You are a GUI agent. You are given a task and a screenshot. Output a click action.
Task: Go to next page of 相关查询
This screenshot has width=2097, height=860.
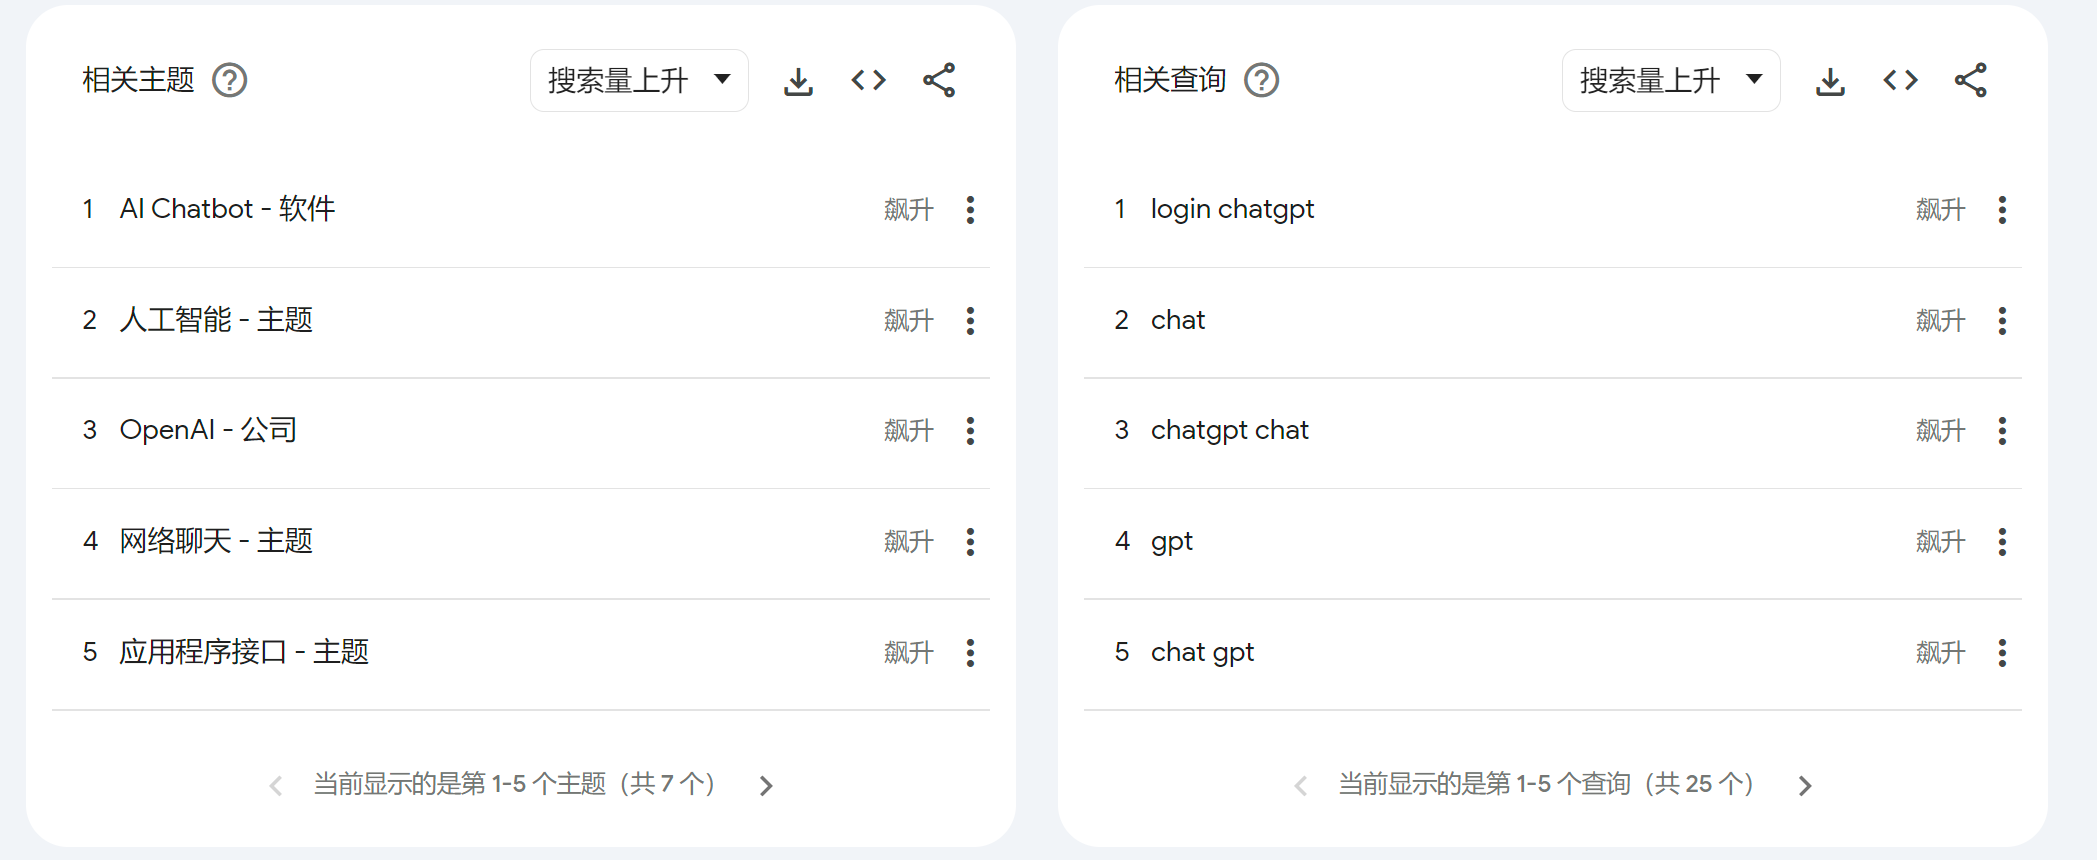pos(1805,786)
